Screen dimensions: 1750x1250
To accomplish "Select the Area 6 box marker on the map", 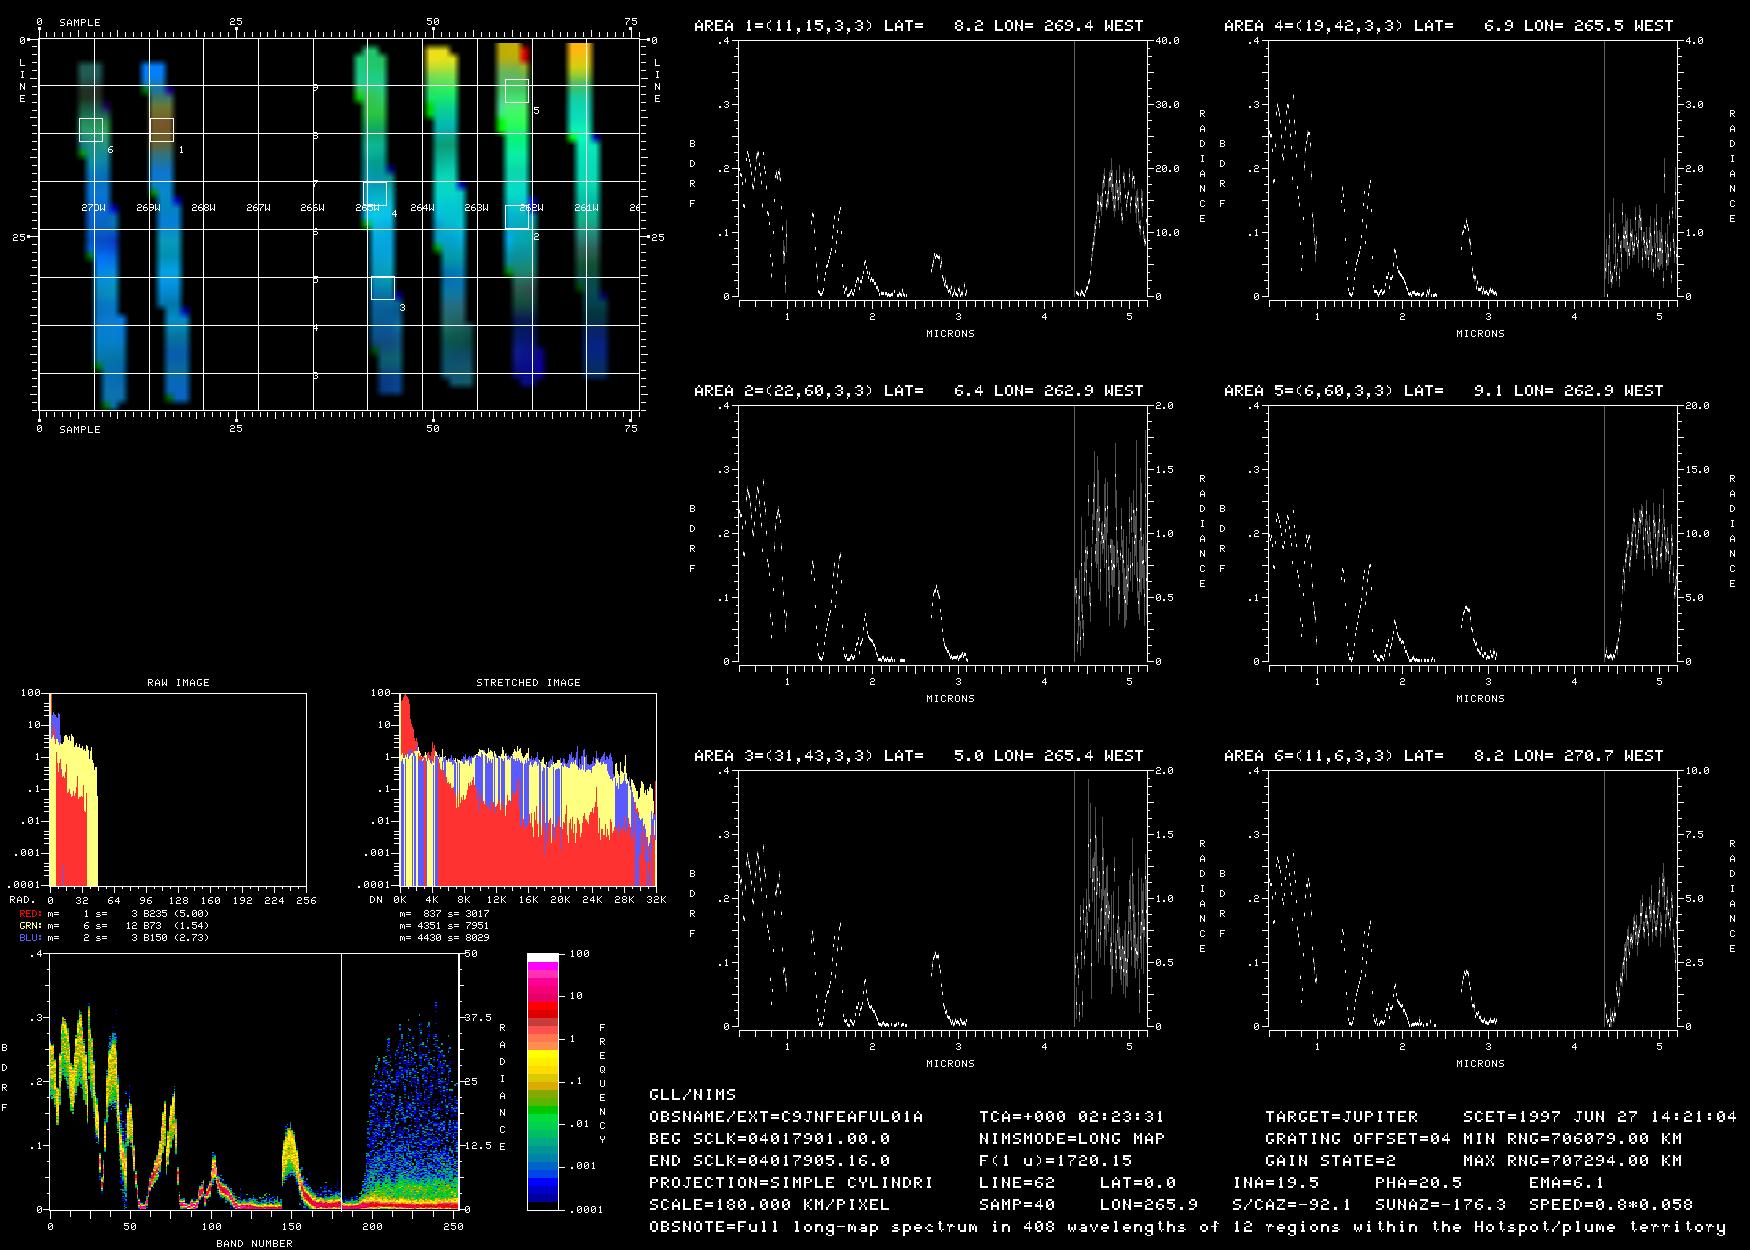I will pyautogui.click(x=91, y=129).
